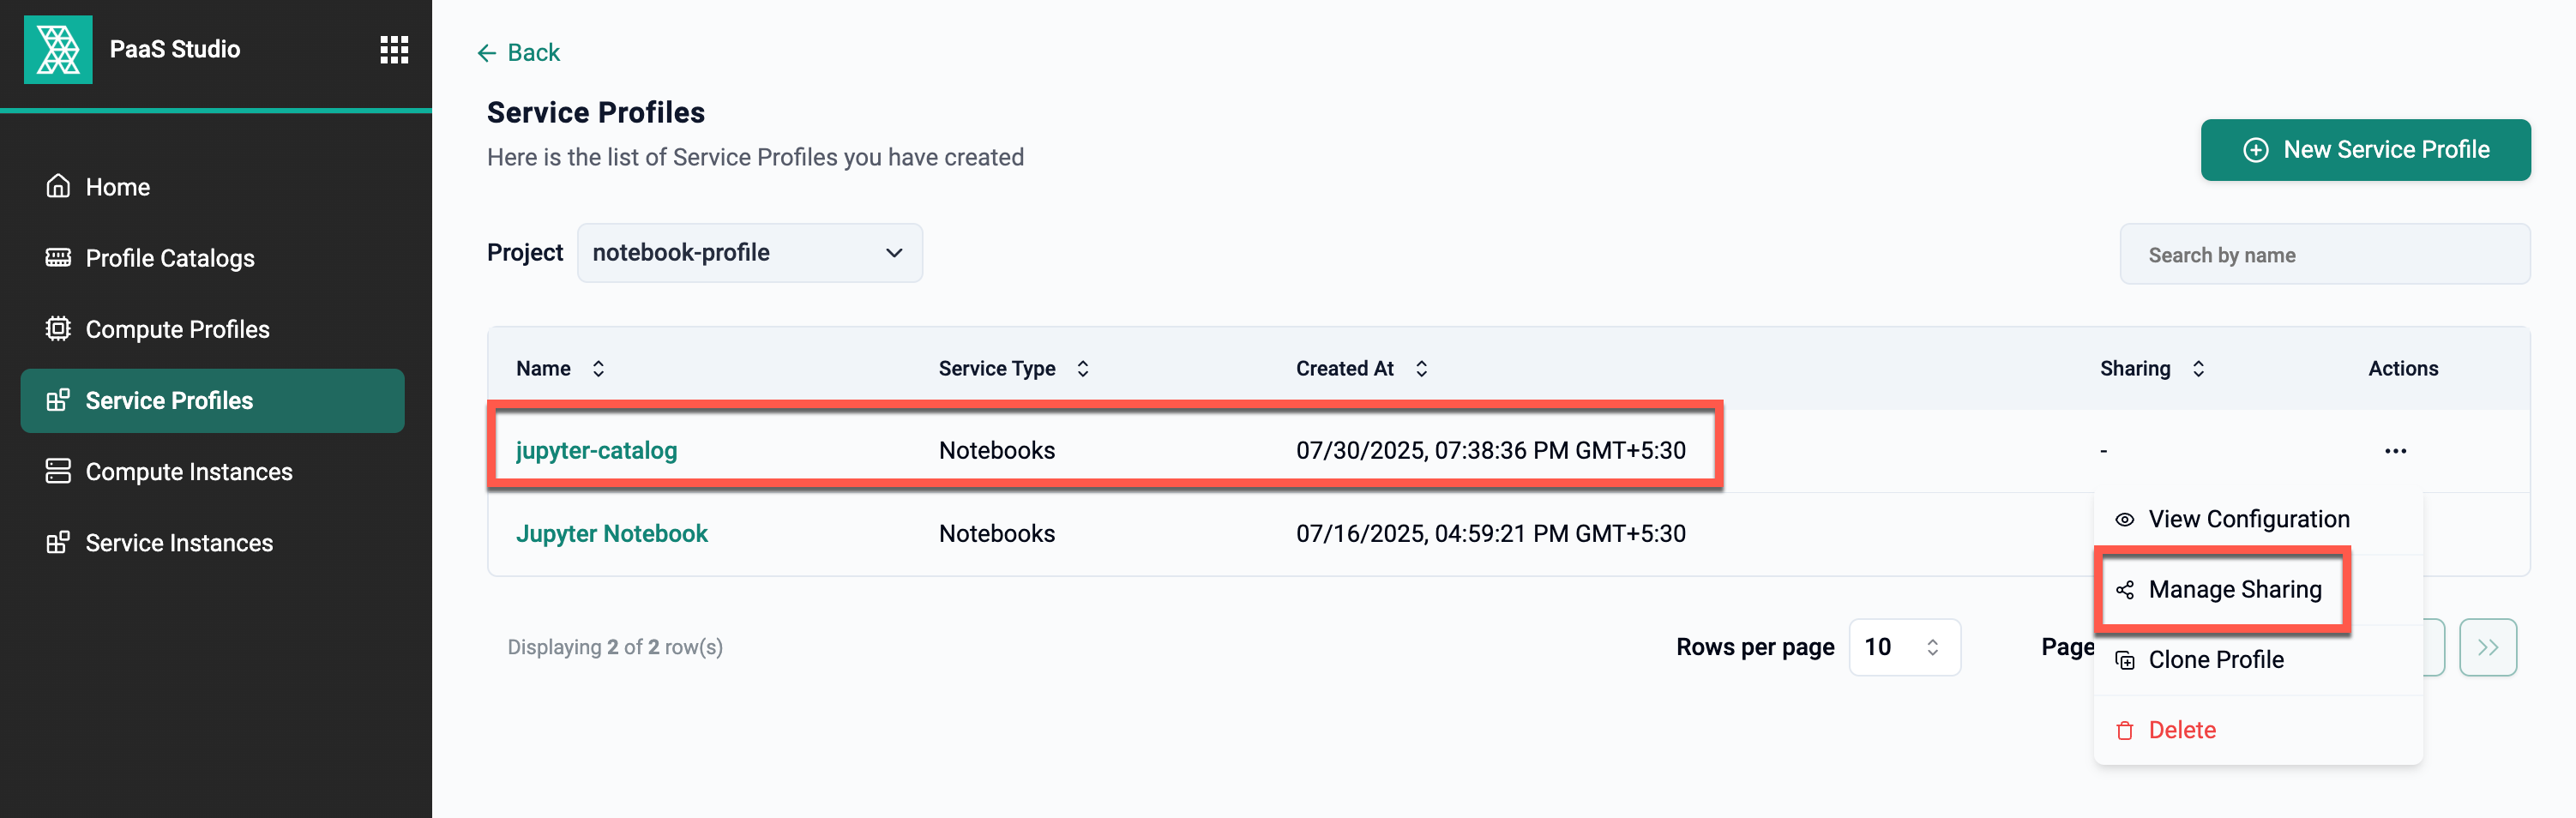Click Notebooks type in jupyter-catalog row
Image resolution: width=2576 pixels, height=818 pixels.
click(x=996, y=451)
